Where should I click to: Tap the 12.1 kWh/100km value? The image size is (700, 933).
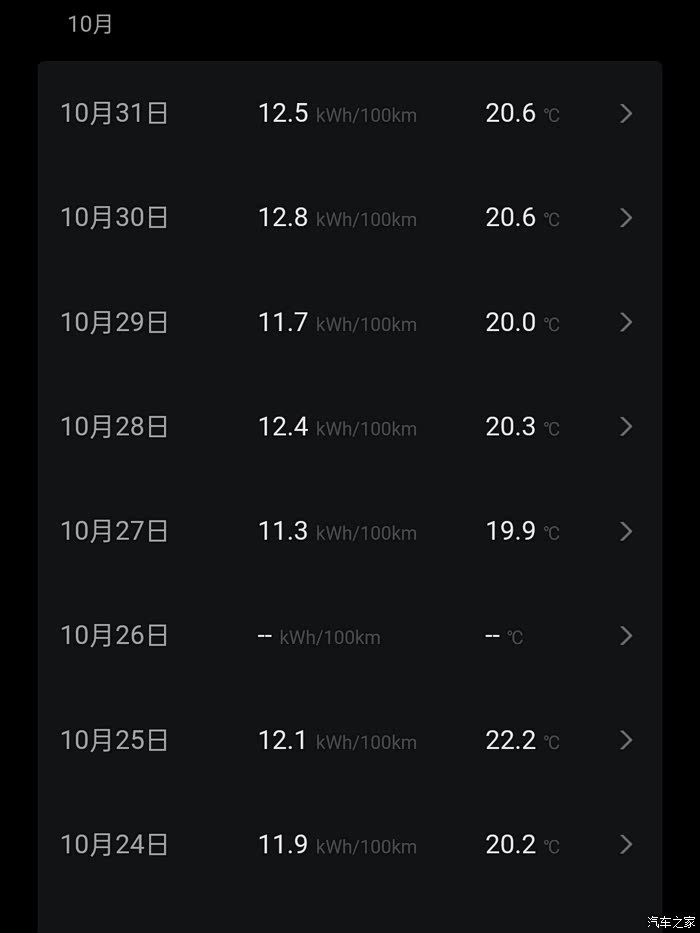[x=337, y=740]
